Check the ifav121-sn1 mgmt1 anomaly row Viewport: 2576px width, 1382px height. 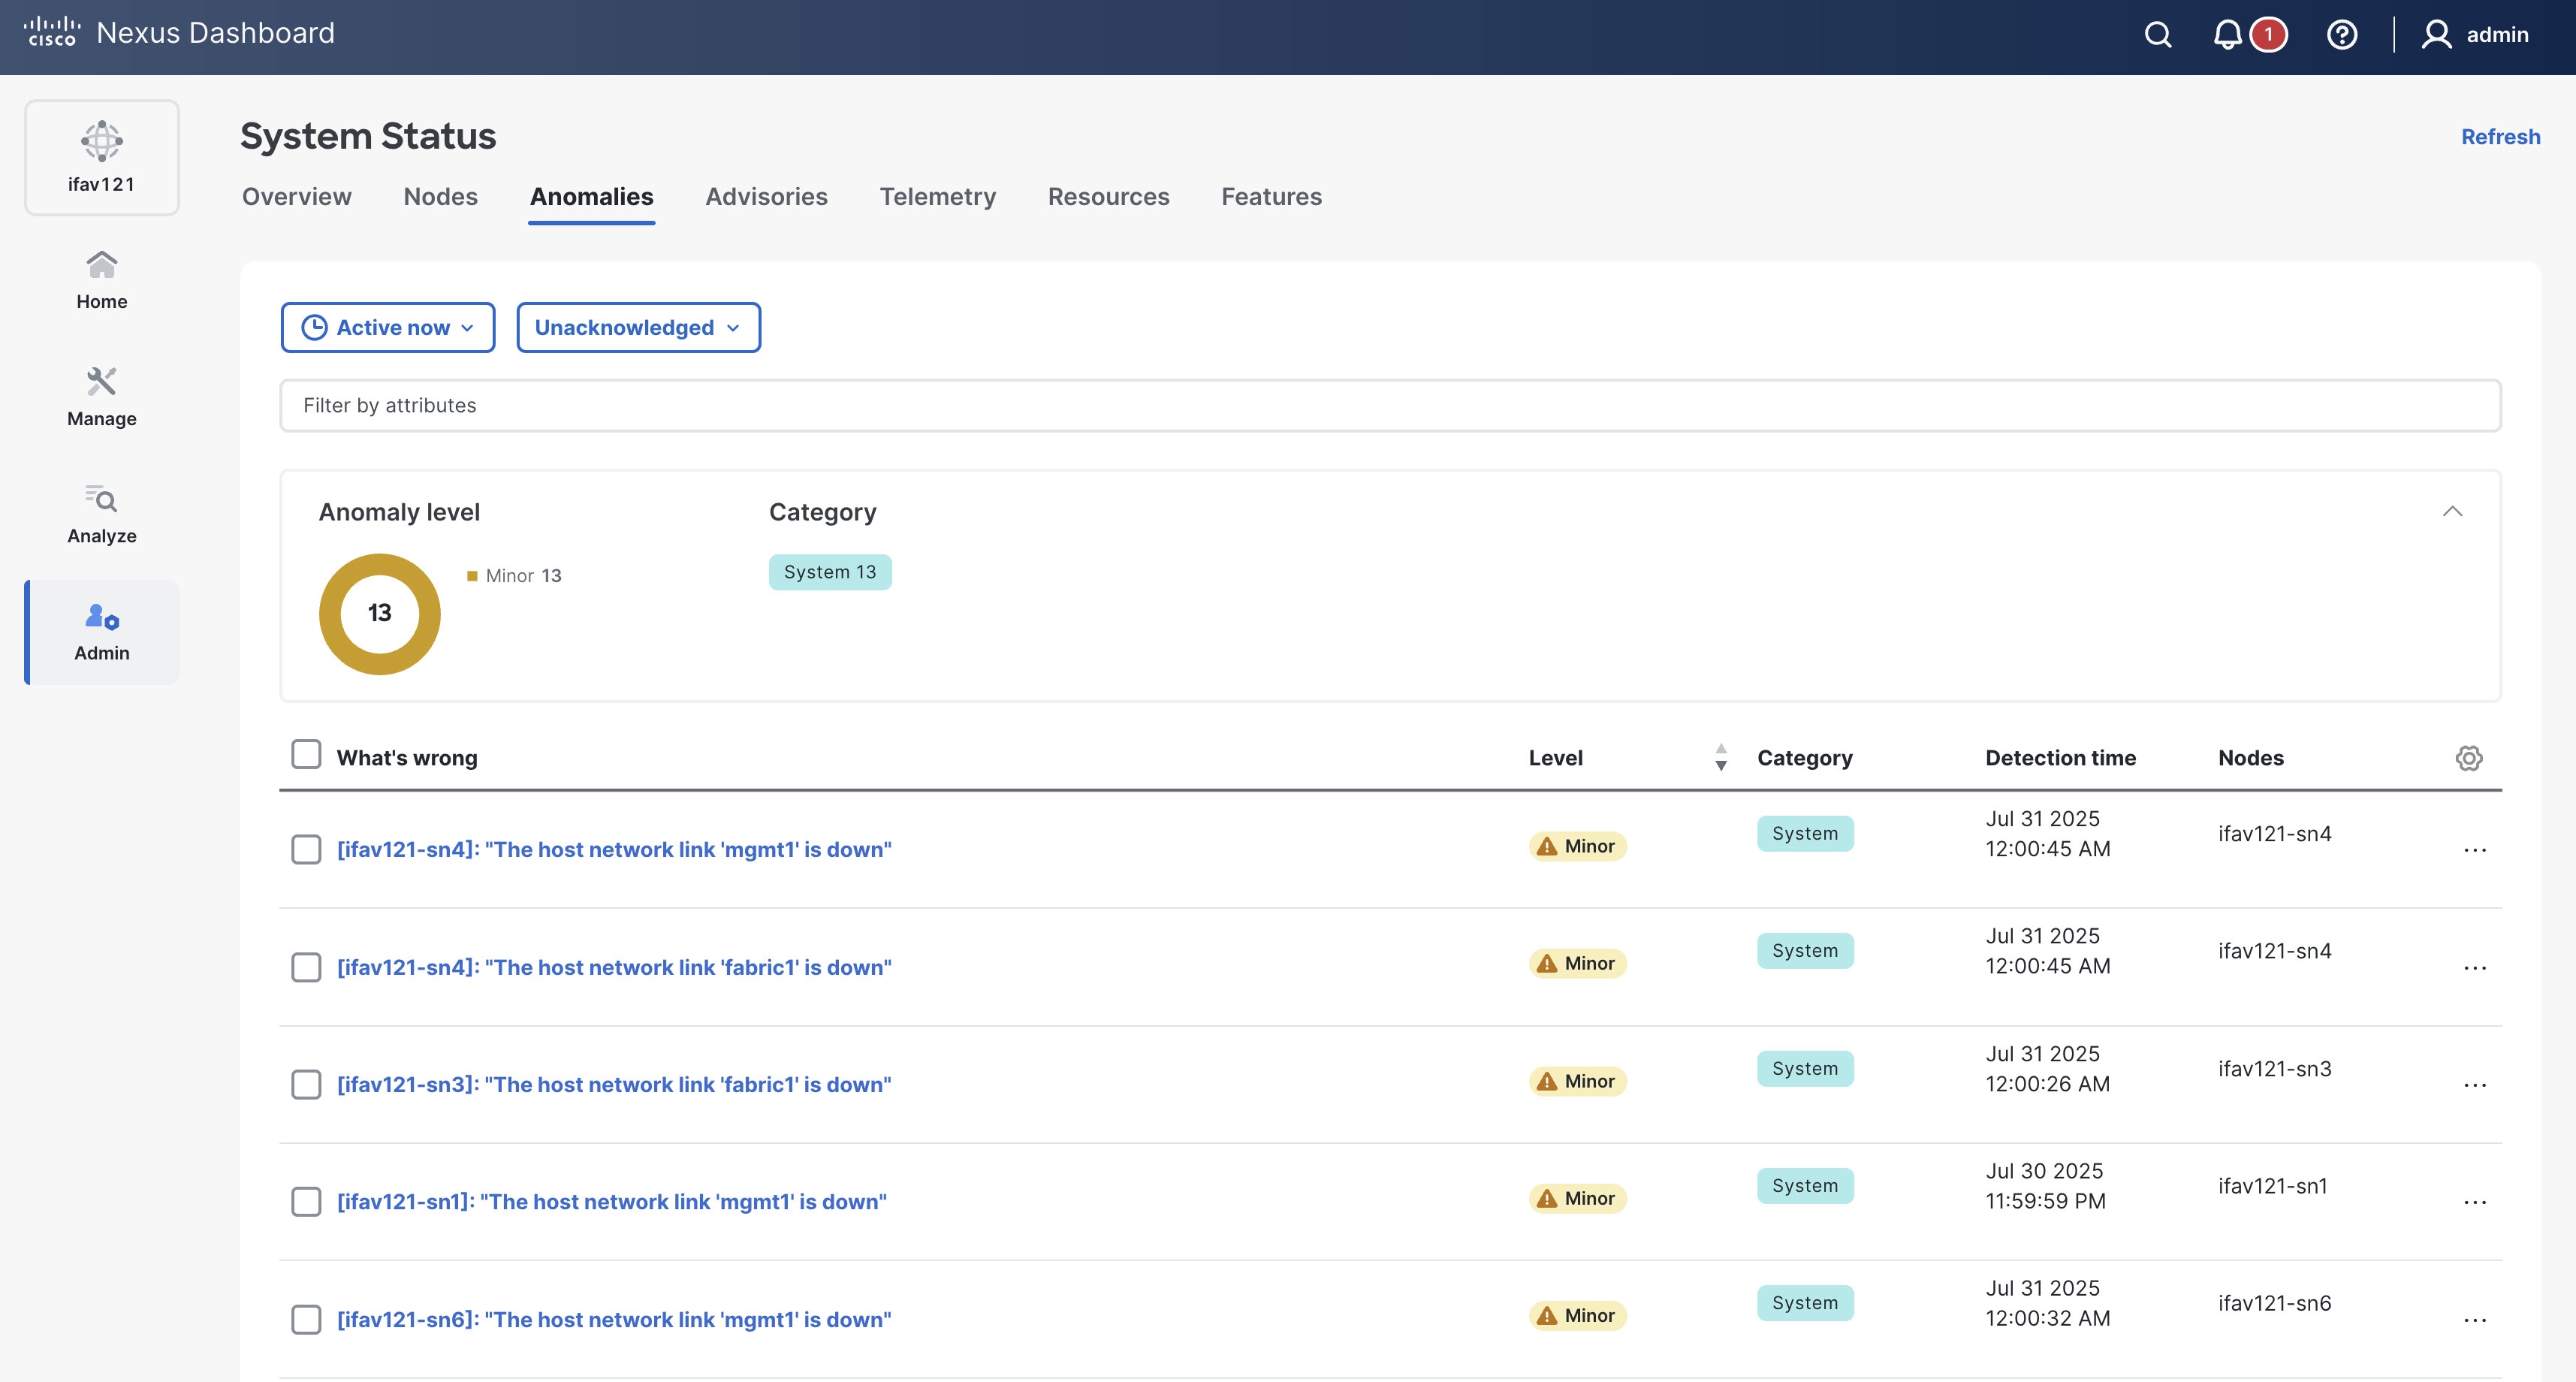(306, 1202)
